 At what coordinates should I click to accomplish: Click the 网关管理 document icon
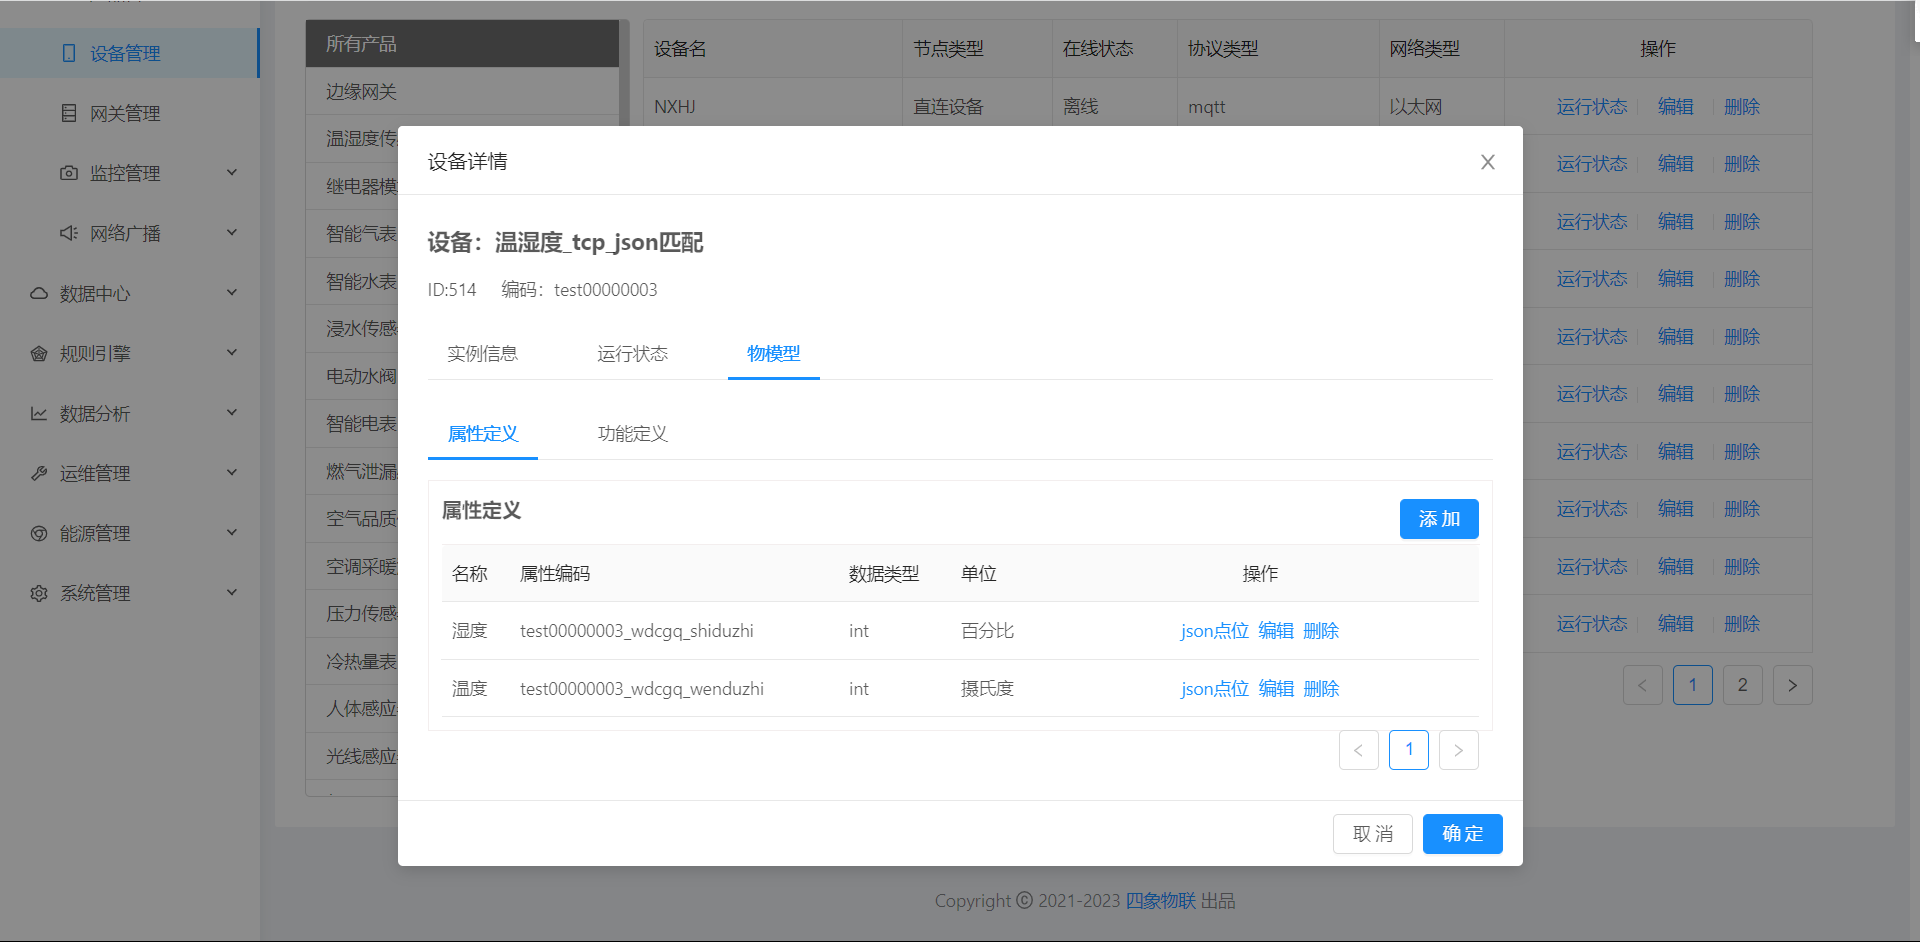point(68,113)
